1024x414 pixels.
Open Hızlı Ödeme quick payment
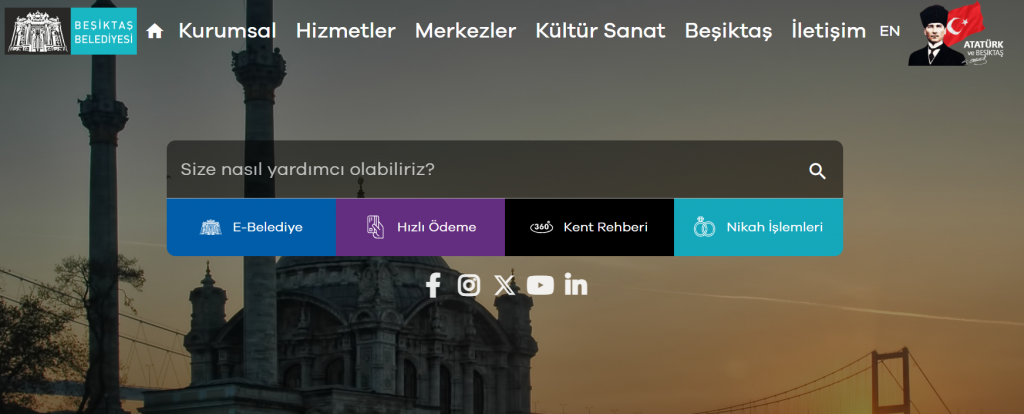point(420,227)
